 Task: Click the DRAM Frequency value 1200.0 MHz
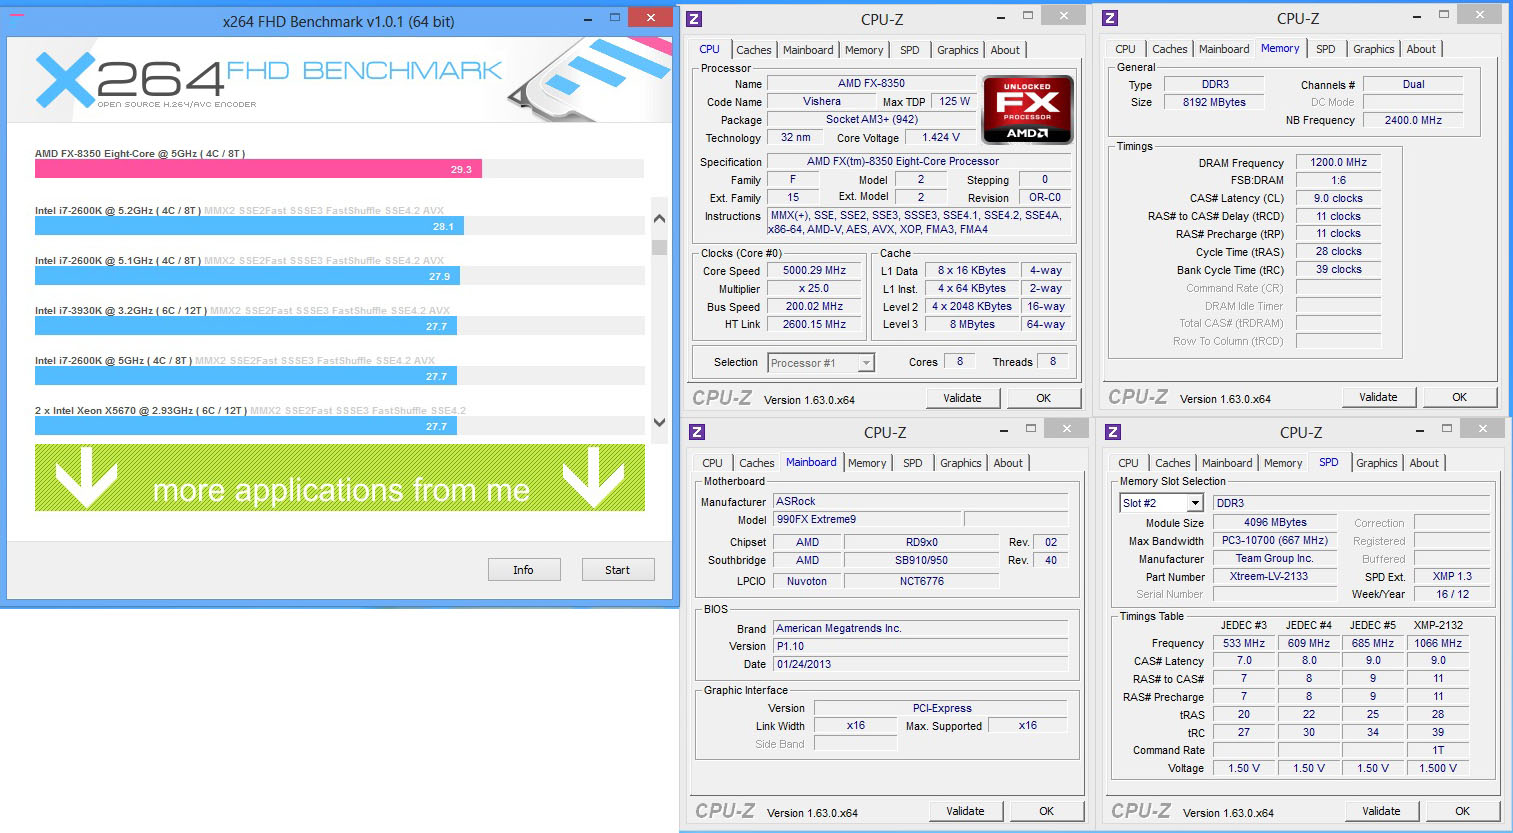(x=1338, y=162)
